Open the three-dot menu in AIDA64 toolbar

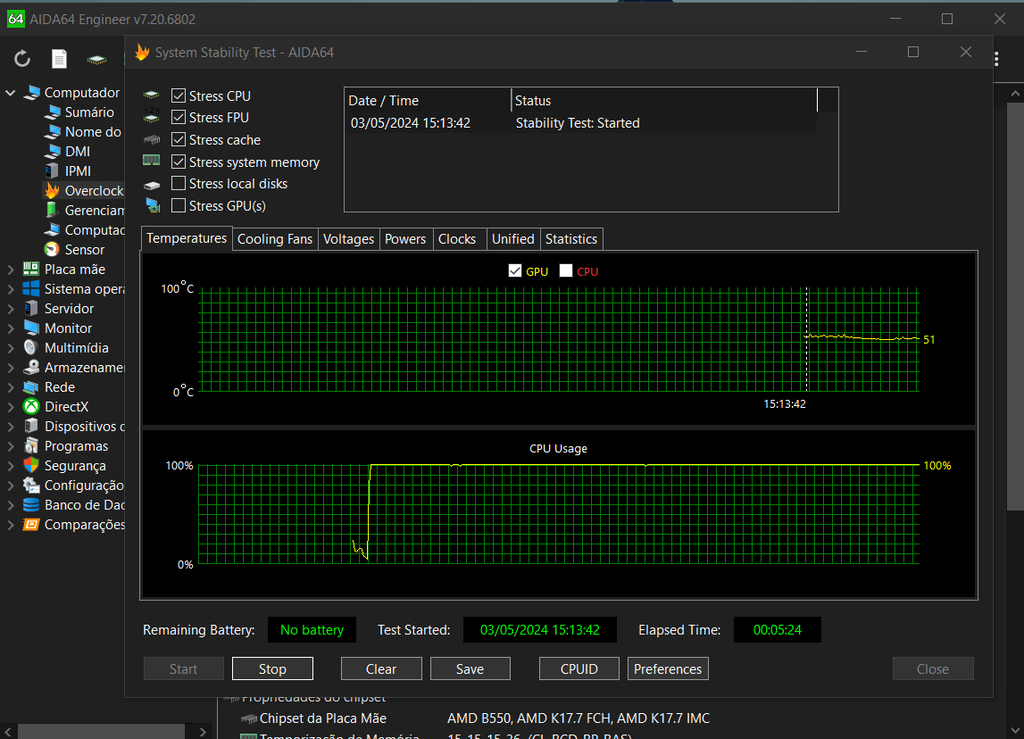click(x=997, y=59)
